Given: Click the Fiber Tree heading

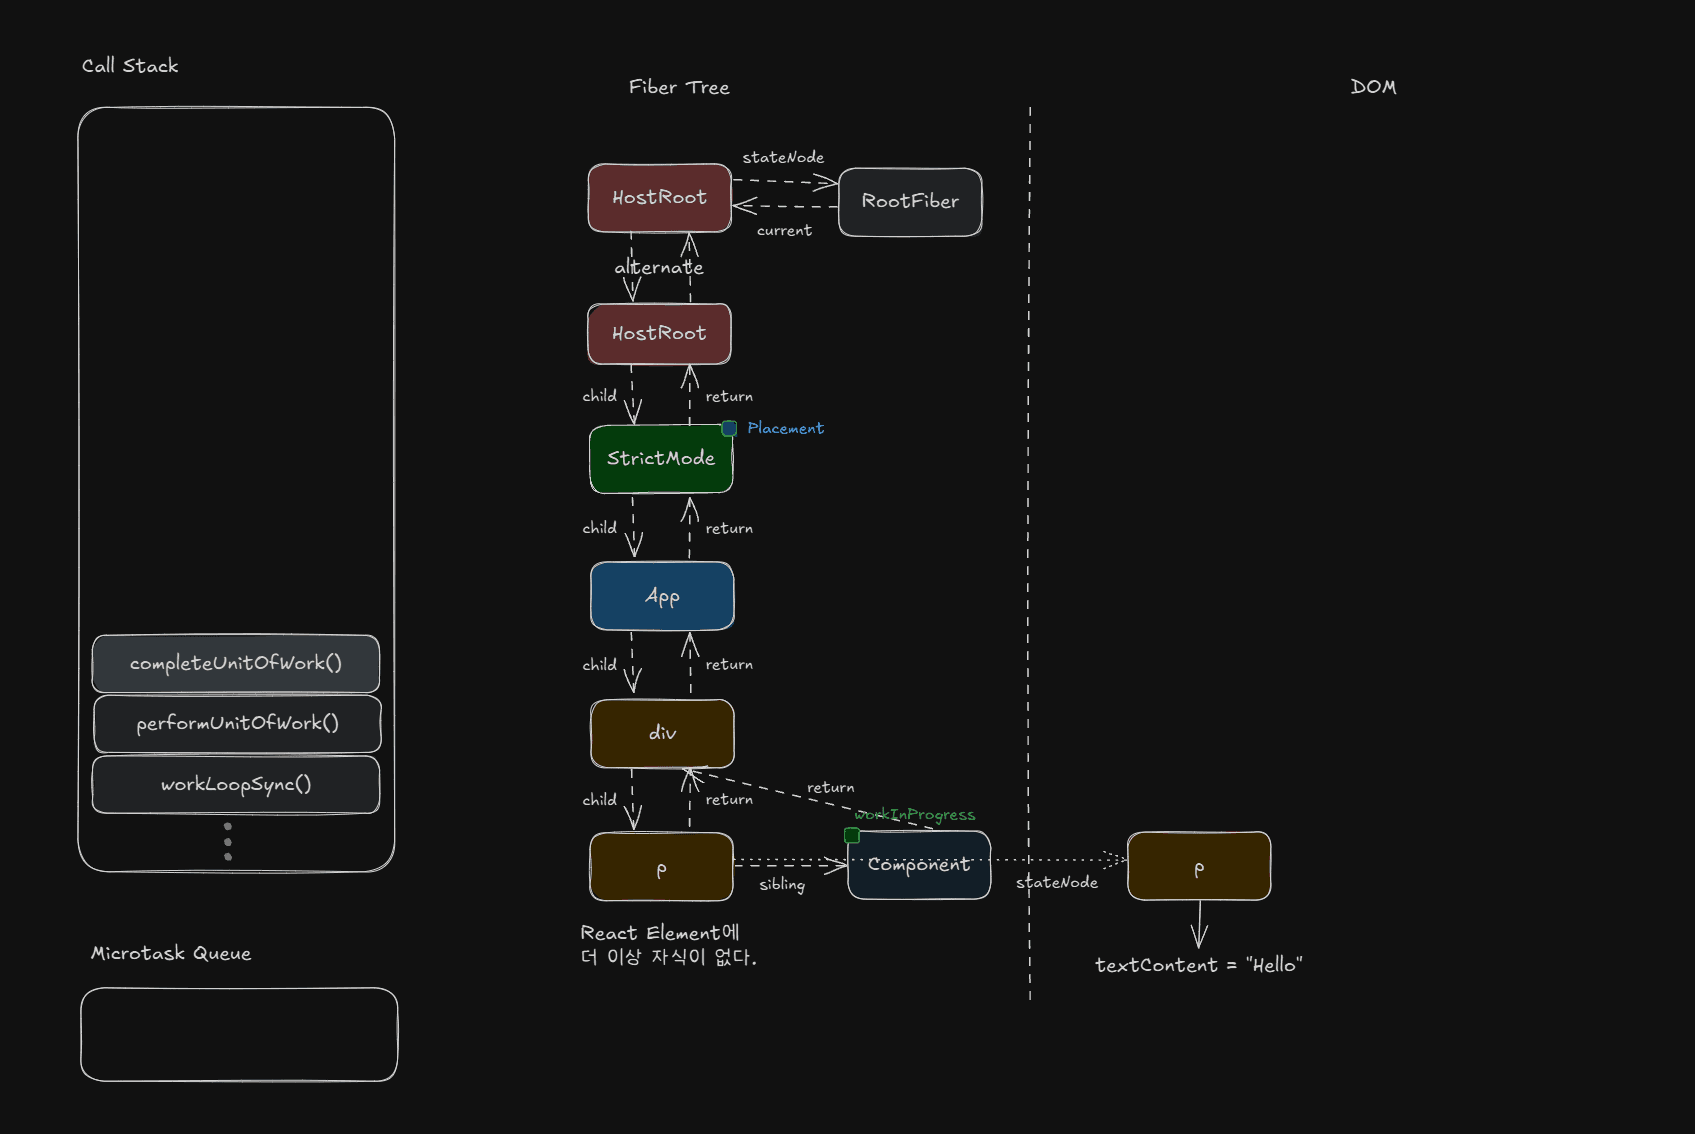Looking at the screenshot, I should (x=679, y=88).
